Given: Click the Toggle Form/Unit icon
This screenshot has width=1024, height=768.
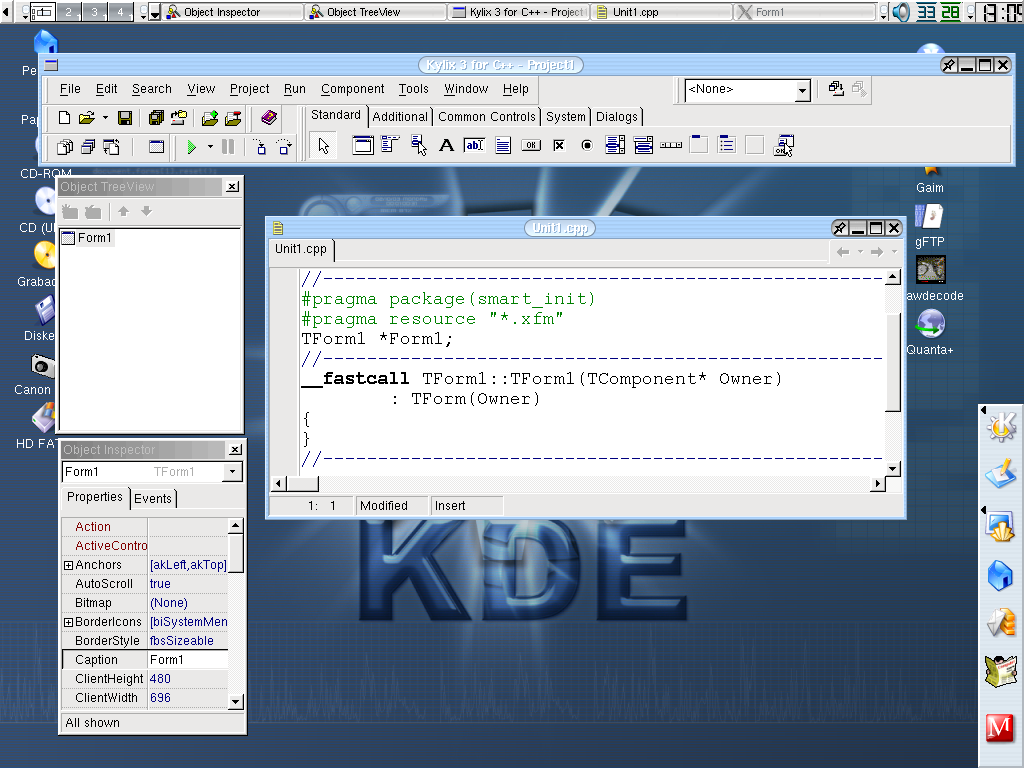Looking at the screenshot, I should 112,147.
